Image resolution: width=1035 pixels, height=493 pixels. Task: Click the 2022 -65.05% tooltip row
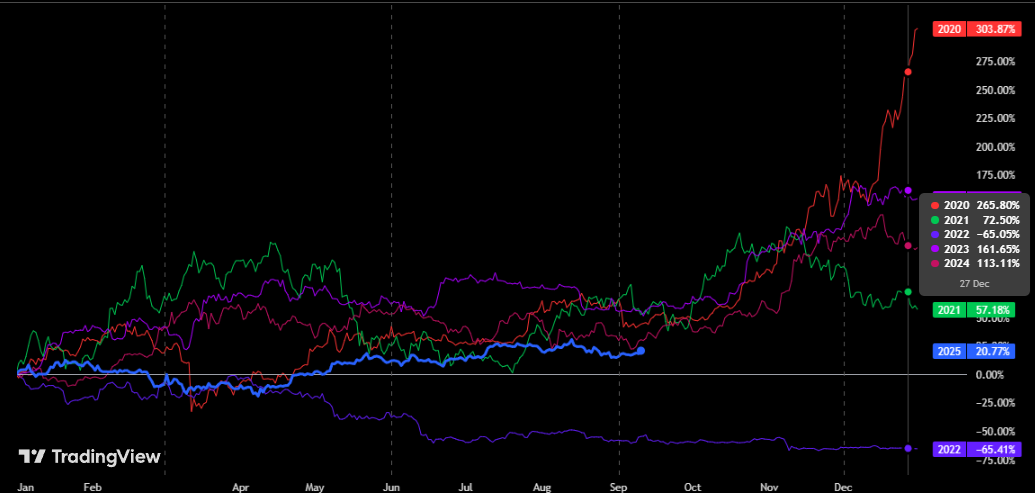[974, 234]
